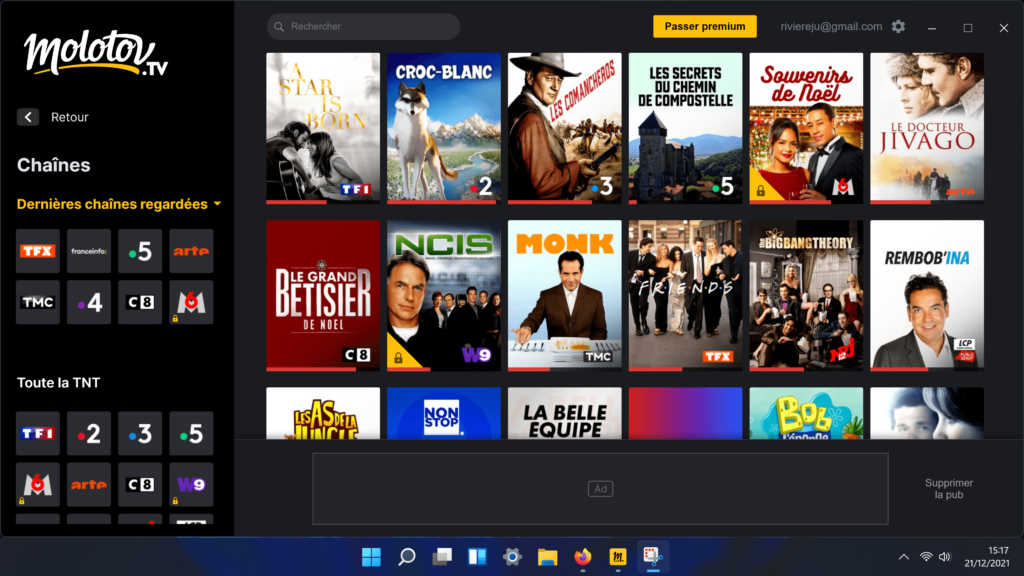
Task: Open the TF1 channel in Toute la TNT
Action: [38, 433]
